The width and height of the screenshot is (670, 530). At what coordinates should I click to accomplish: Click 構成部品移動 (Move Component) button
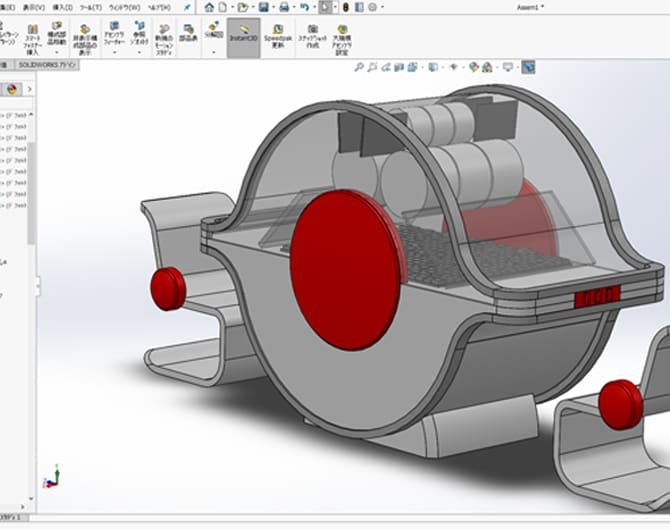click(x=56, y=31)
